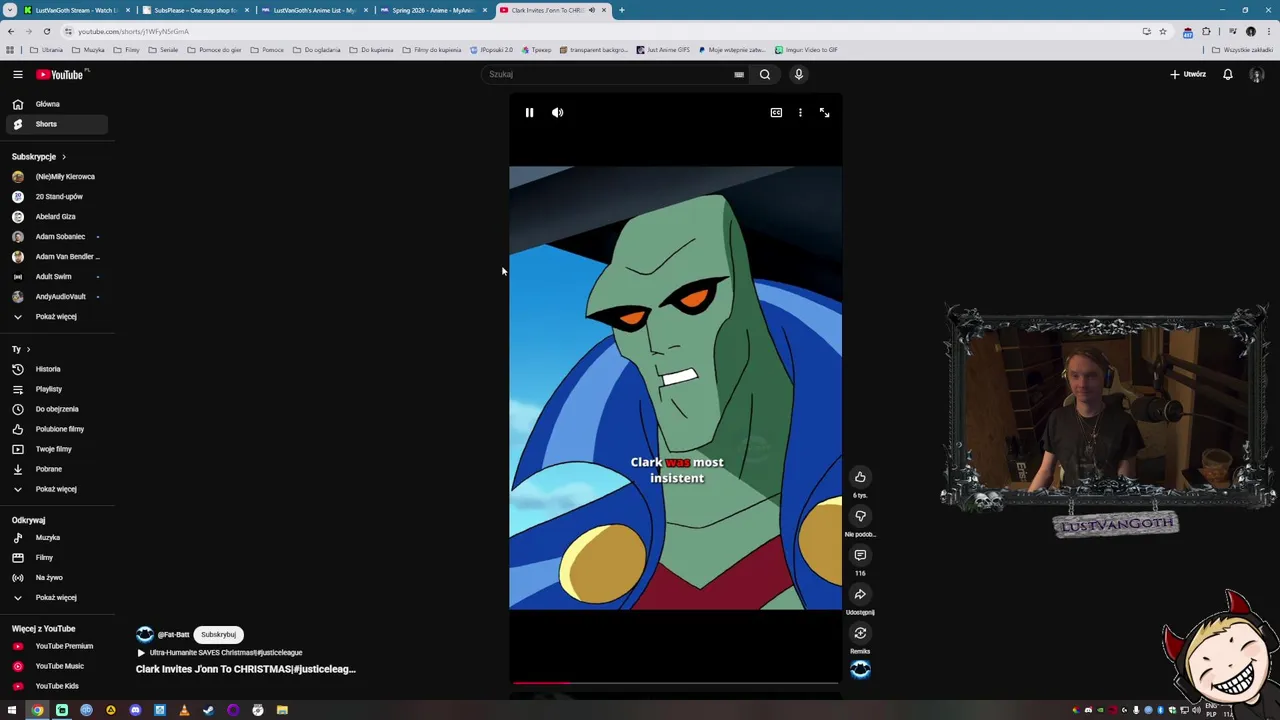
Task: Open the Windows Start menu
Action: [12, 710]
